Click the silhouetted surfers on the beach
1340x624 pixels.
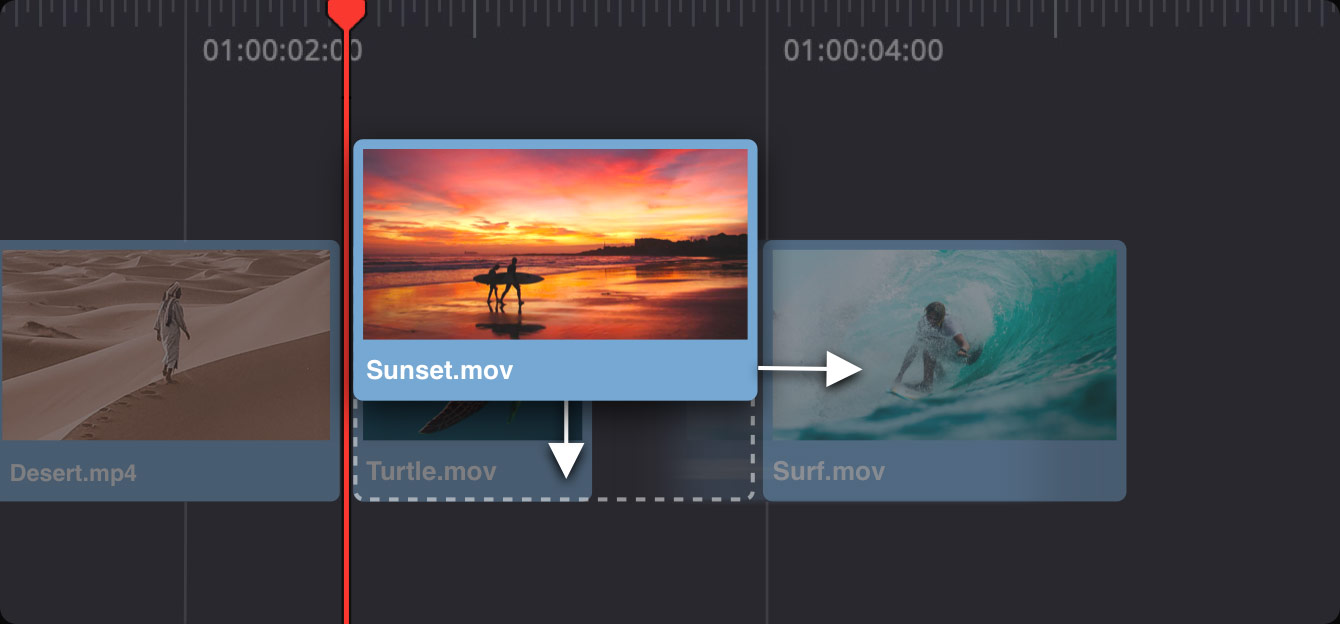pos(503,283)
